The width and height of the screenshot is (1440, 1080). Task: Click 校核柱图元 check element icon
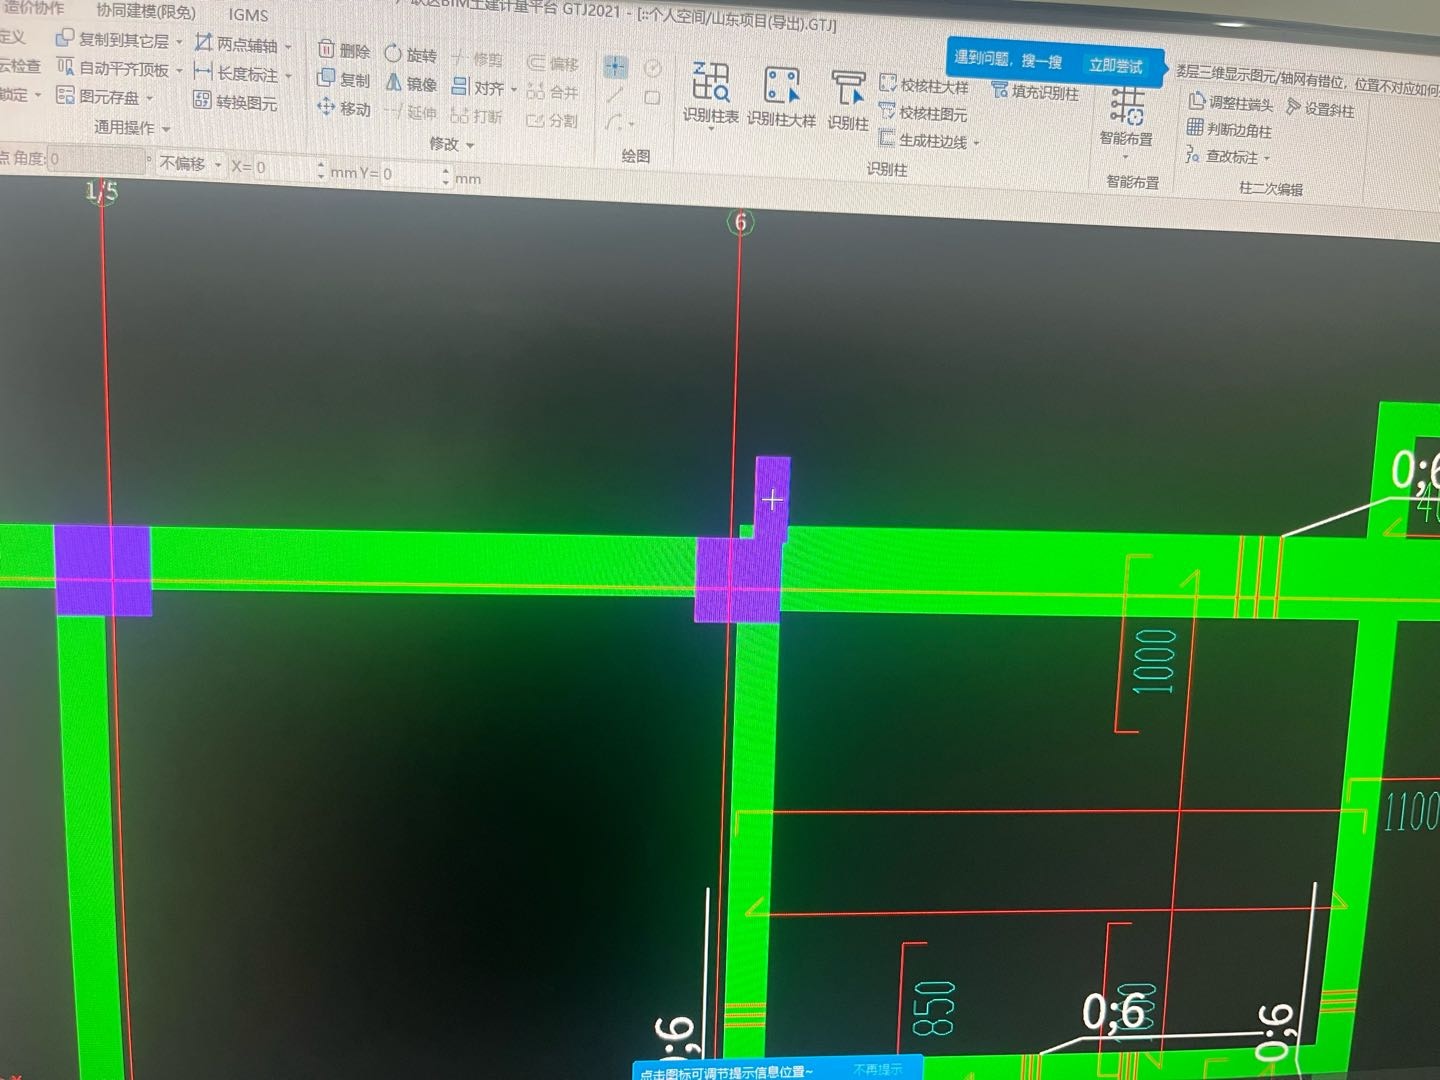pos(887,111)
